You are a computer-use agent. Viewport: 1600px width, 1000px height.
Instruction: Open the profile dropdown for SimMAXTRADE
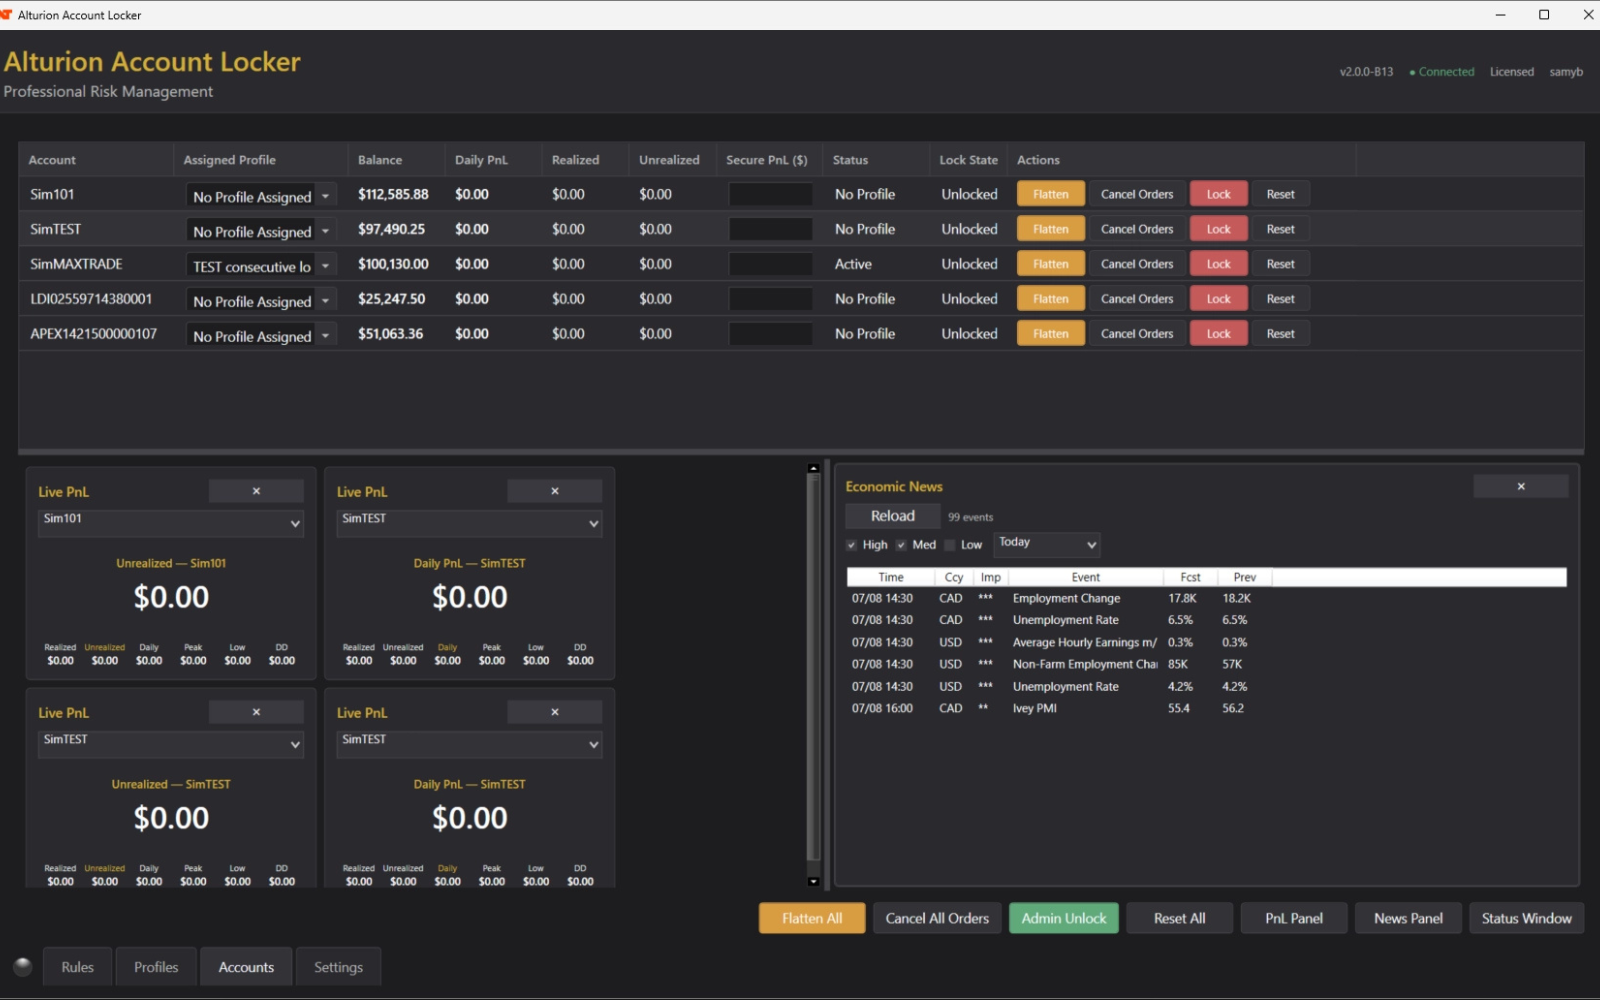(261, 266)
